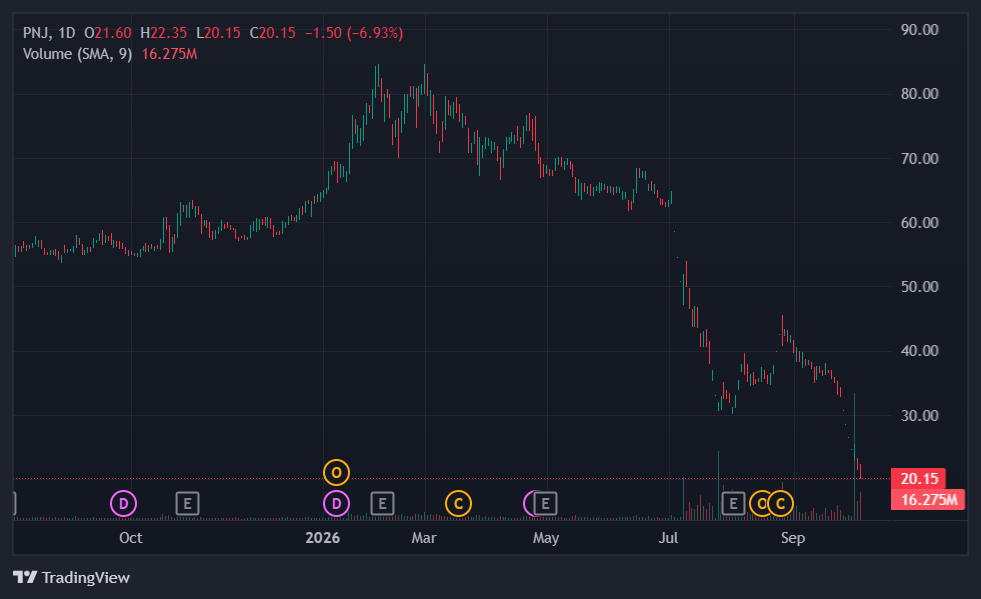Select the pink D marker above the 2026 label
The height and width of the screenshot is (599, 981).
(336, 503)
